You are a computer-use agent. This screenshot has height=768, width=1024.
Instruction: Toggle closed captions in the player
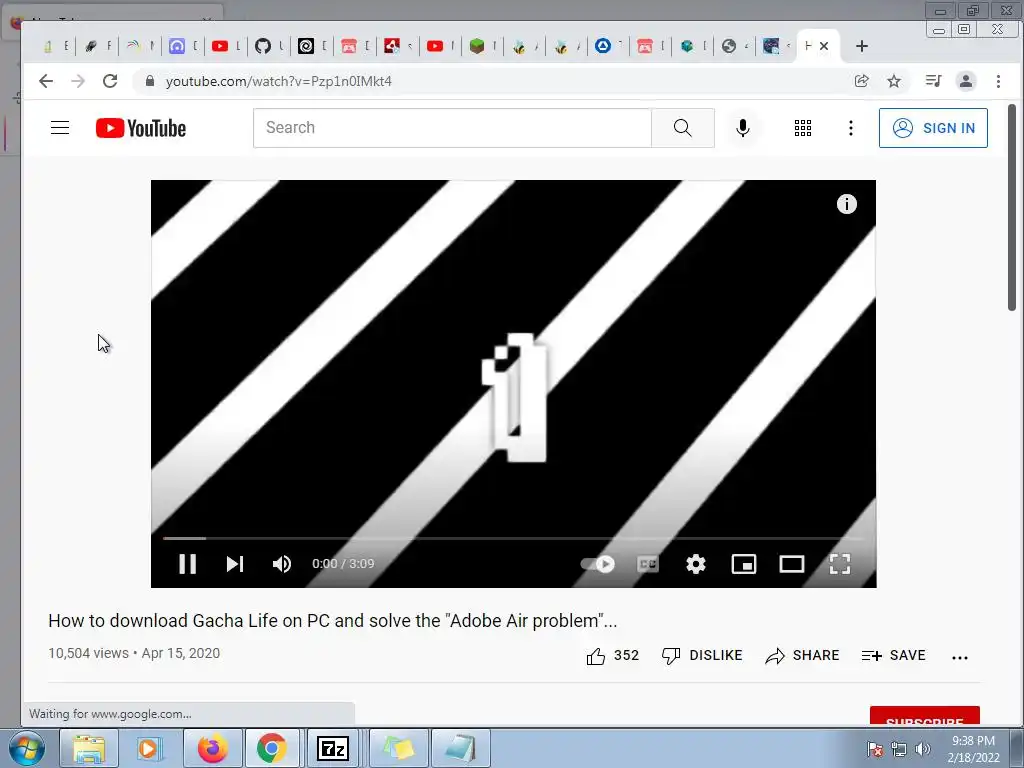click(x=648, y=564)
